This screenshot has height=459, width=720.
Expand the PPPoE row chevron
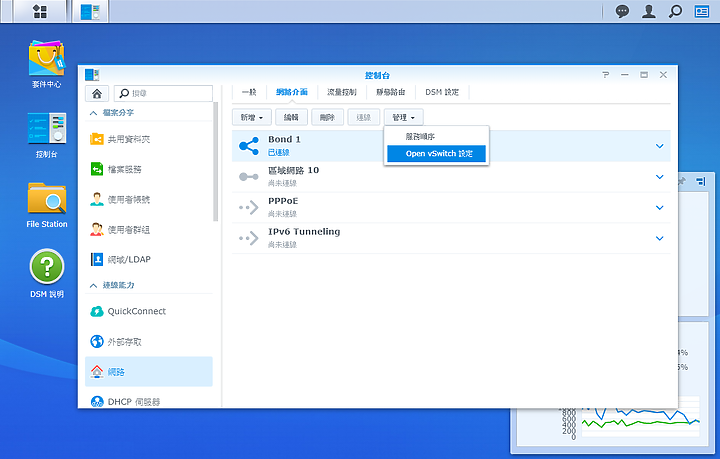tap(659, 207)
